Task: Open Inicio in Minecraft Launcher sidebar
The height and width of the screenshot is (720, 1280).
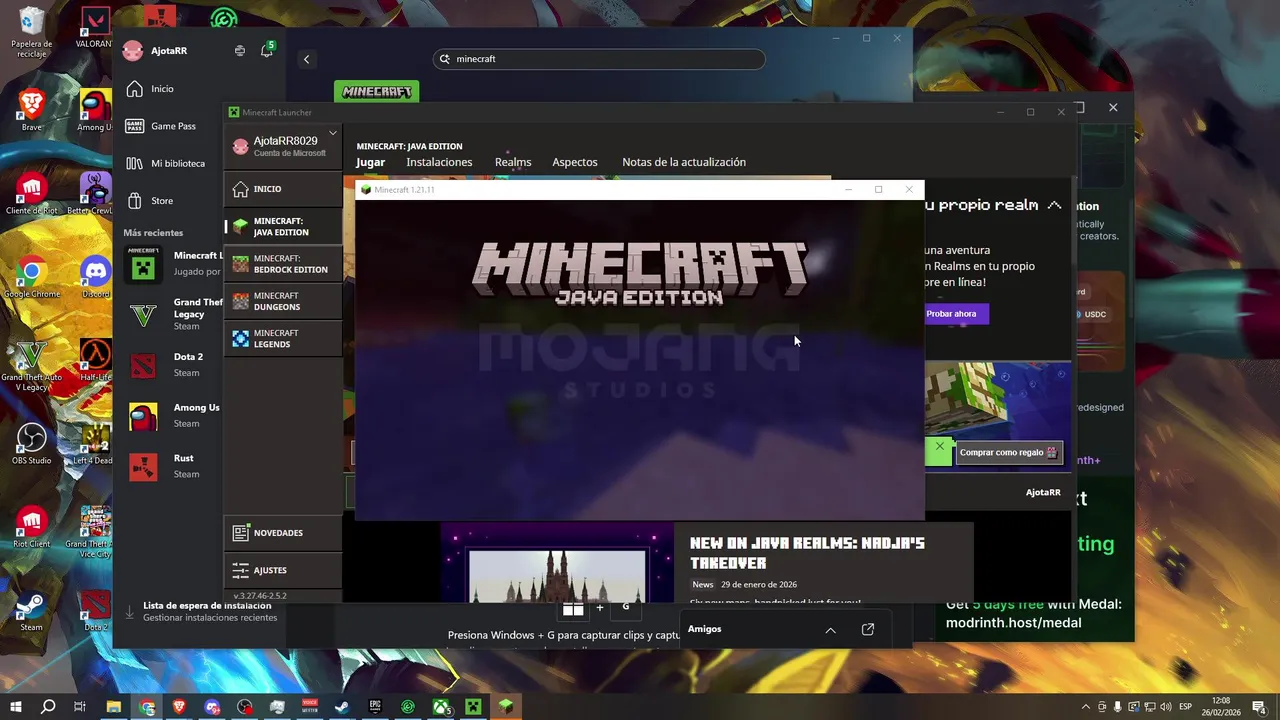Action: pyautogui.click(x=284, y=189)
